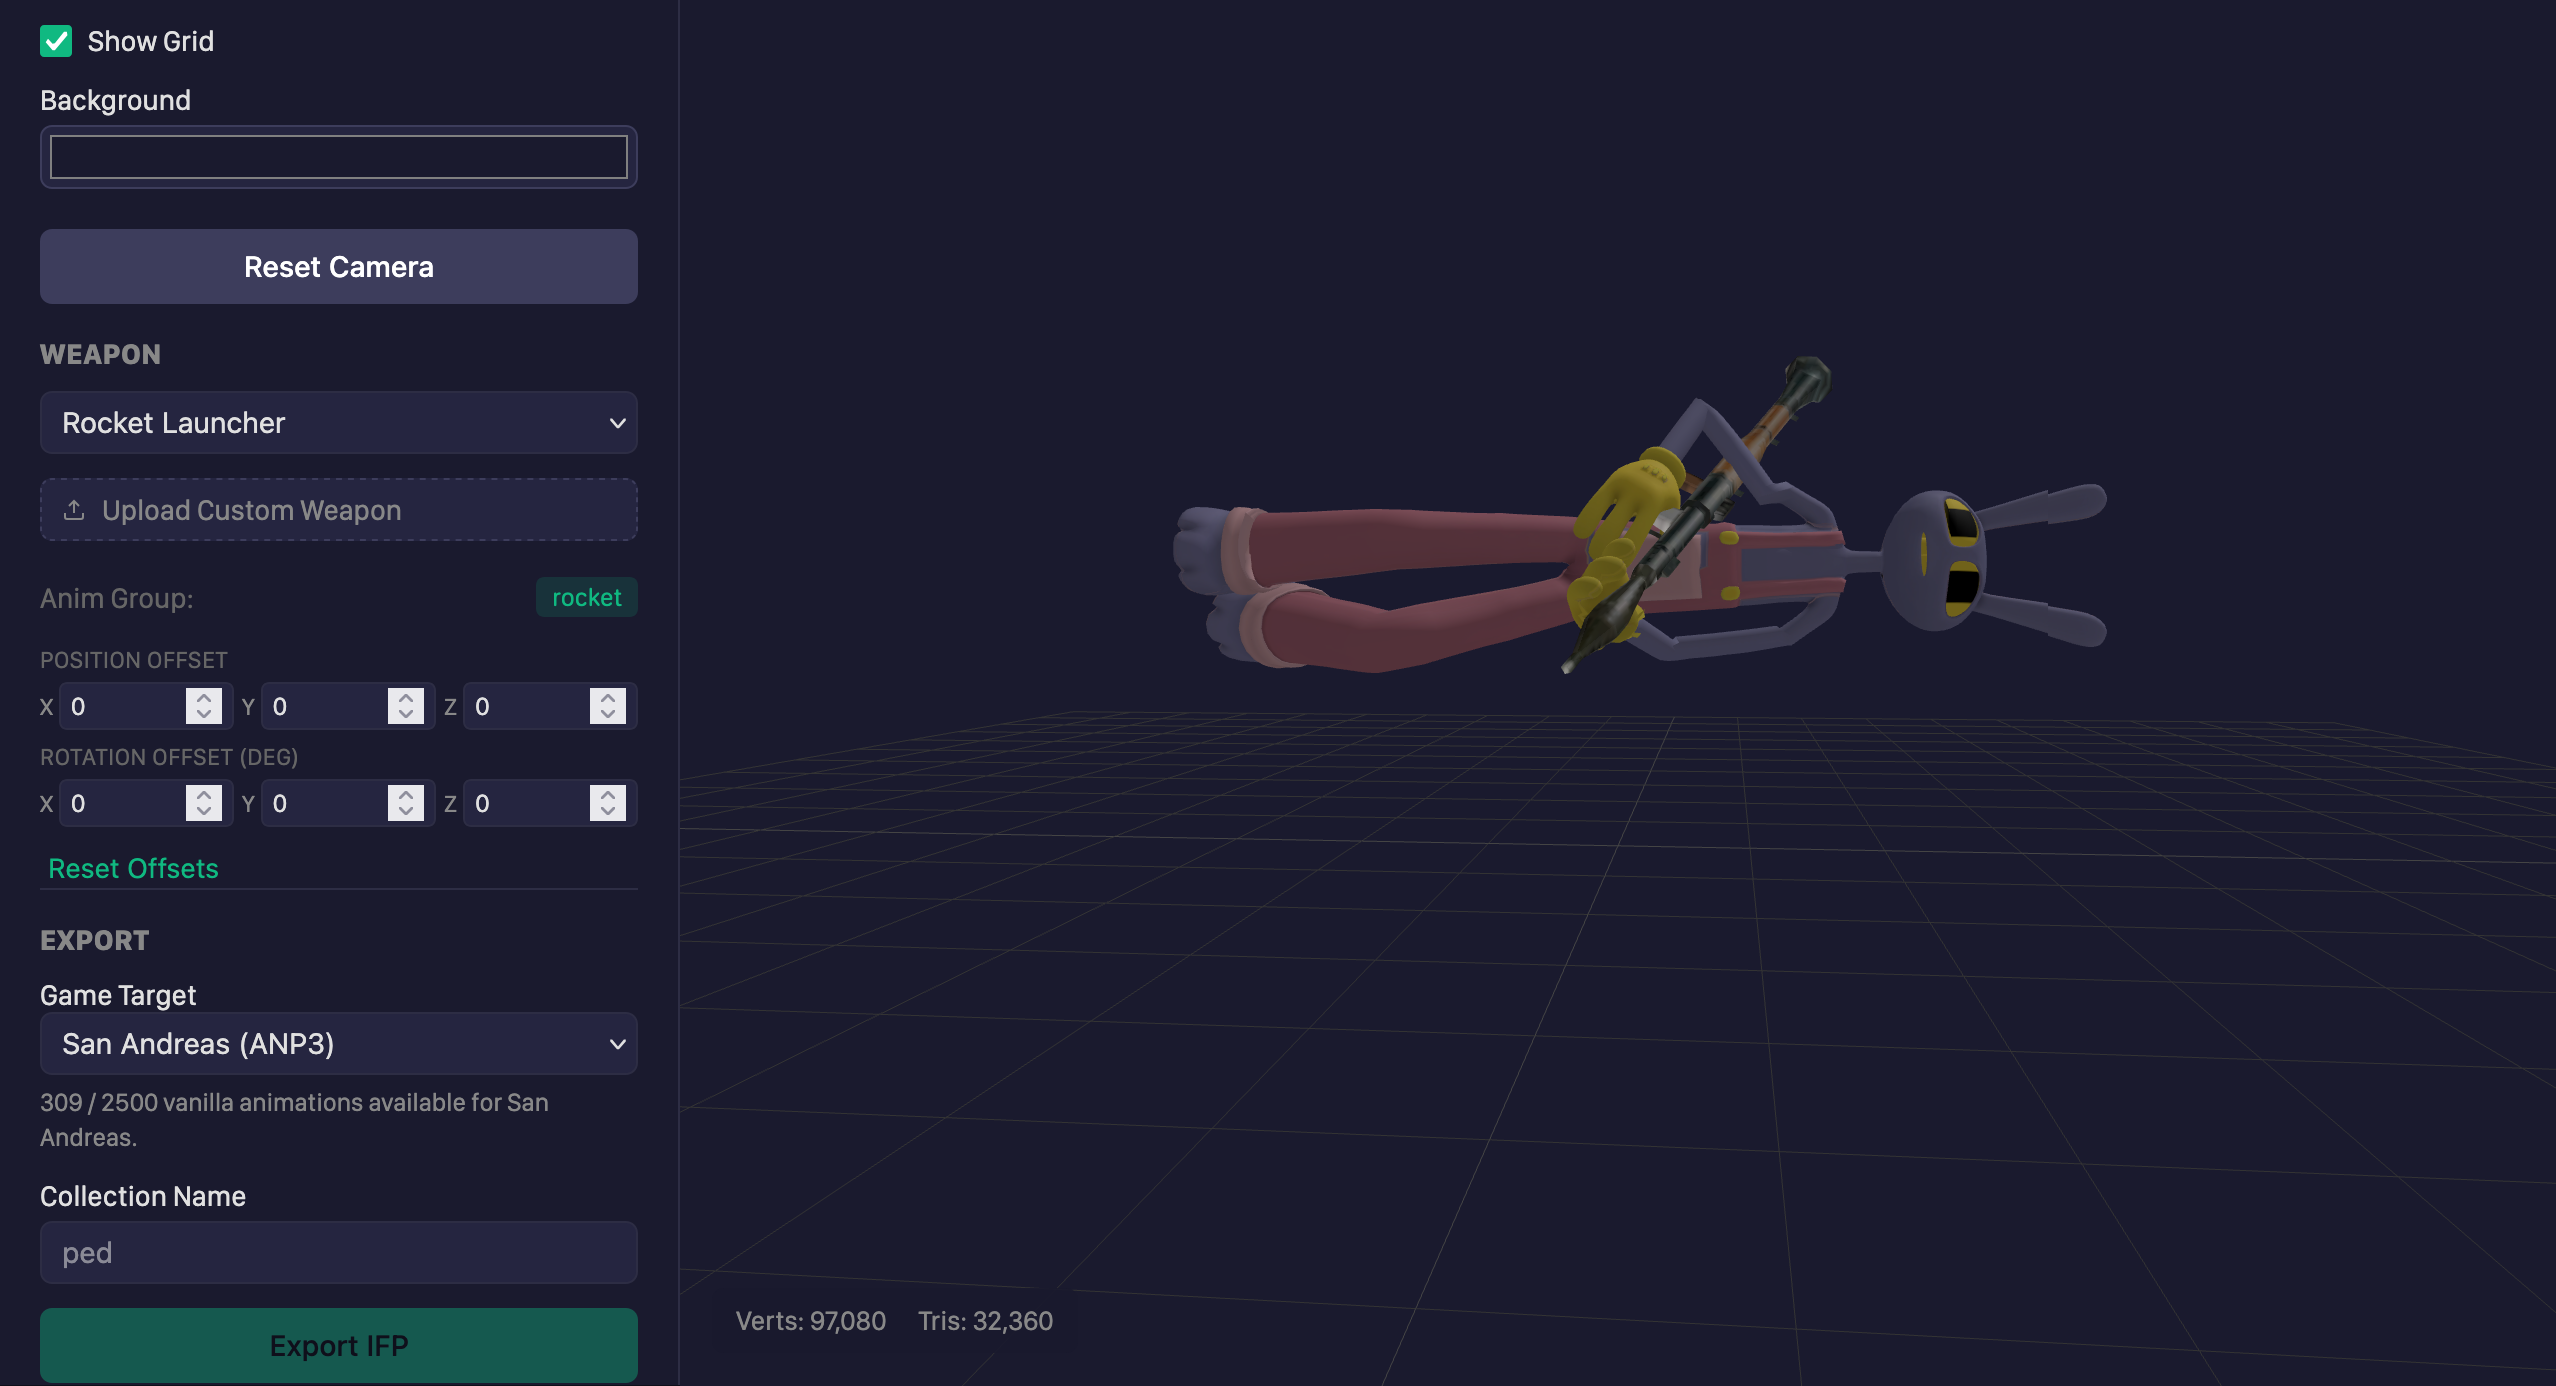Image resolution: width=2556 pixels, height=1386 pixels.
Task: Open the Background color picker swatch
Action: 339,157
